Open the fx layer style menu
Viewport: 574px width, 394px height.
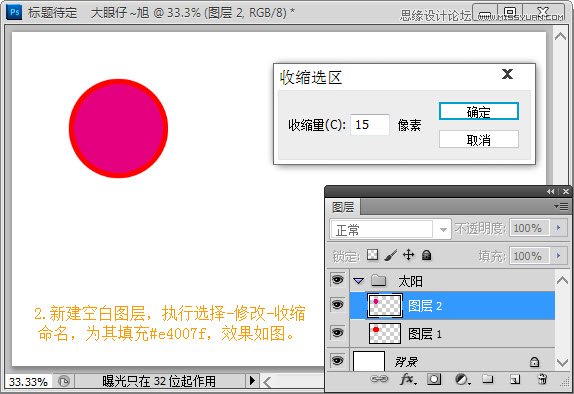tap(408, 379)
